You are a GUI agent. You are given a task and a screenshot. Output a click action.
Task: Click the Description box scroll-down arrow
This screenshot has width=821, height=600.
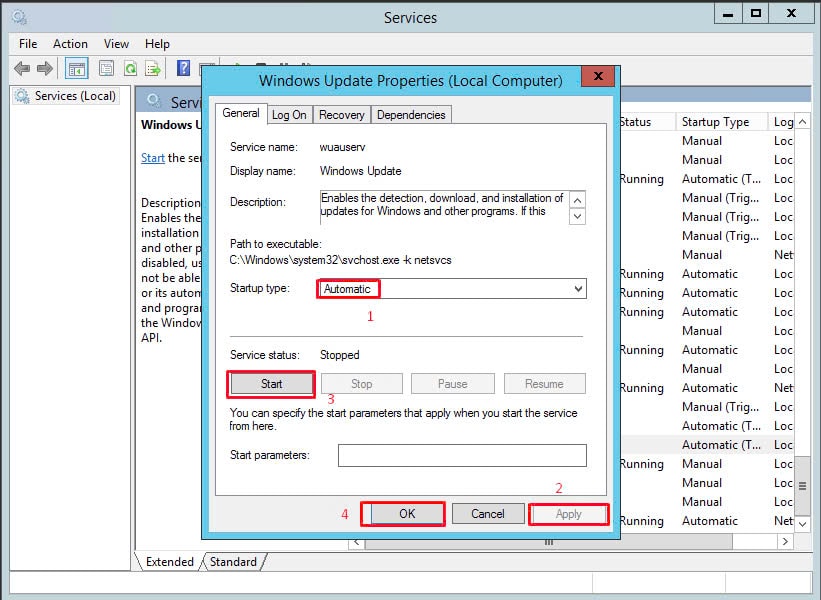[577, 216]
